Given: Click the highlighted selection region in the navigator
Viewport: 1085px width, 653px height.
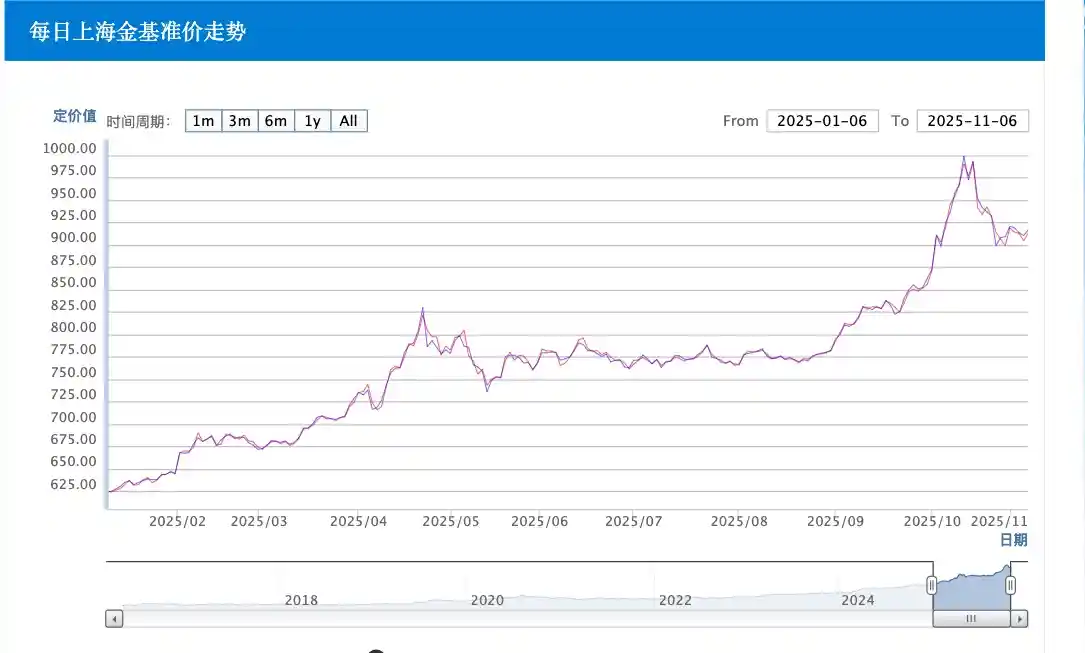Looking at the screenshot, I should [971, 585].
